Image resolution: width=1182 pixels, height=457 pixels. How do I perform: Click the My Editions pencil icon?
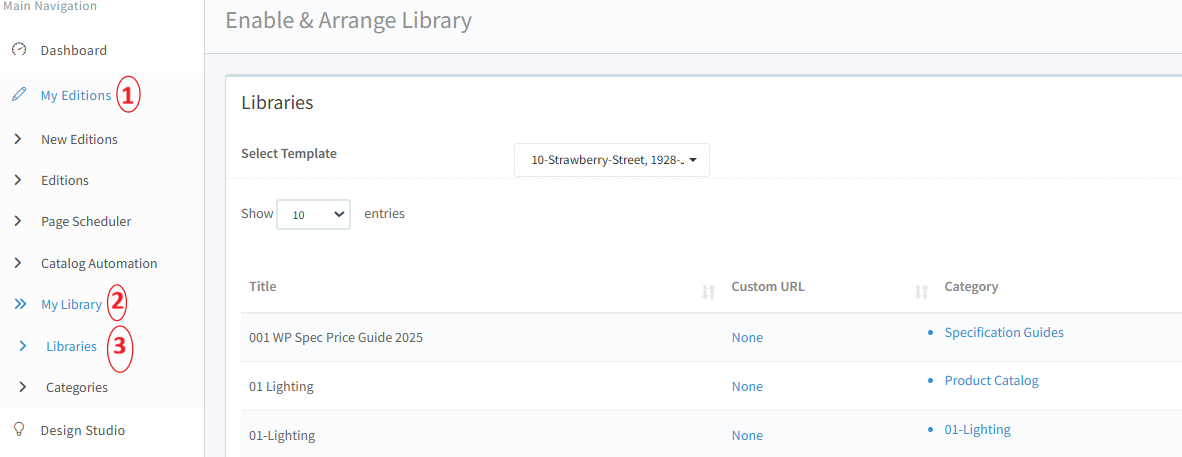point(19,95)
